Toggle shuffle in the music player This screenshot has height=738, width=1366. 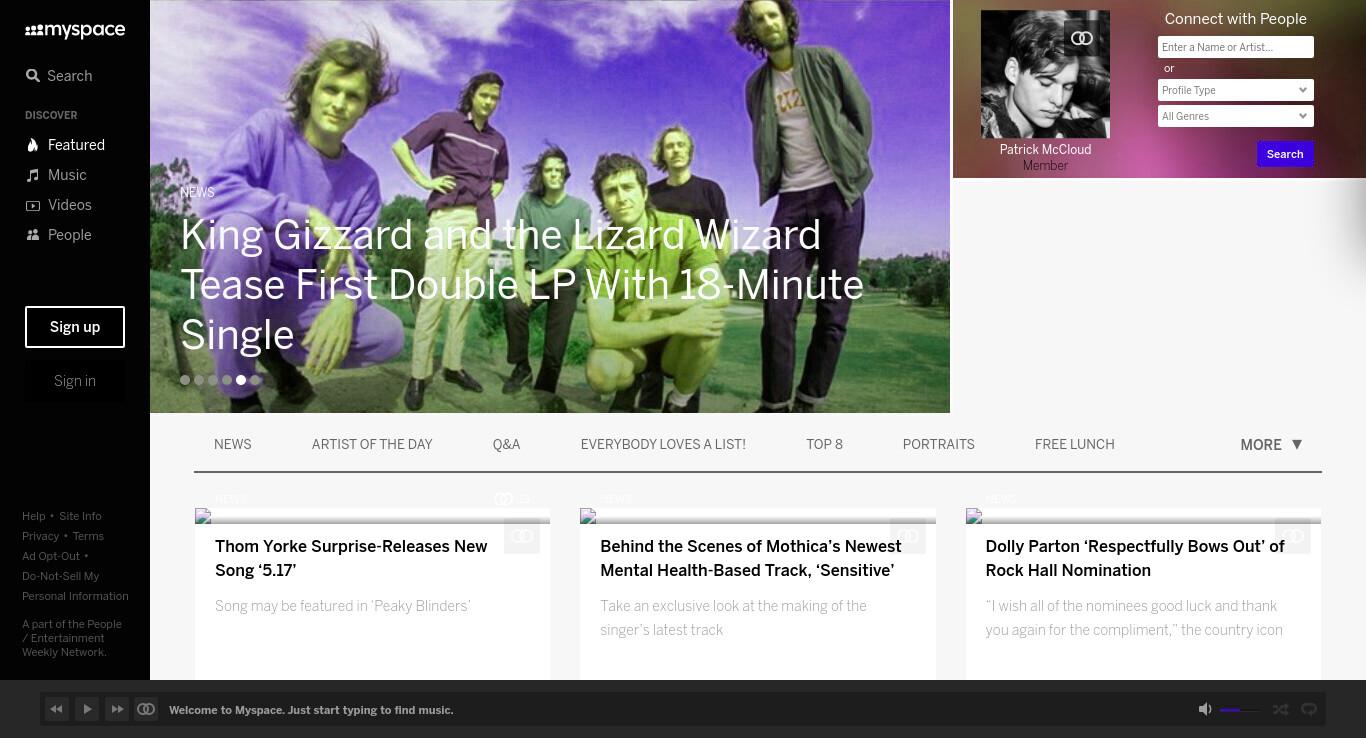pyautogui.click(x=1280, y=709)
